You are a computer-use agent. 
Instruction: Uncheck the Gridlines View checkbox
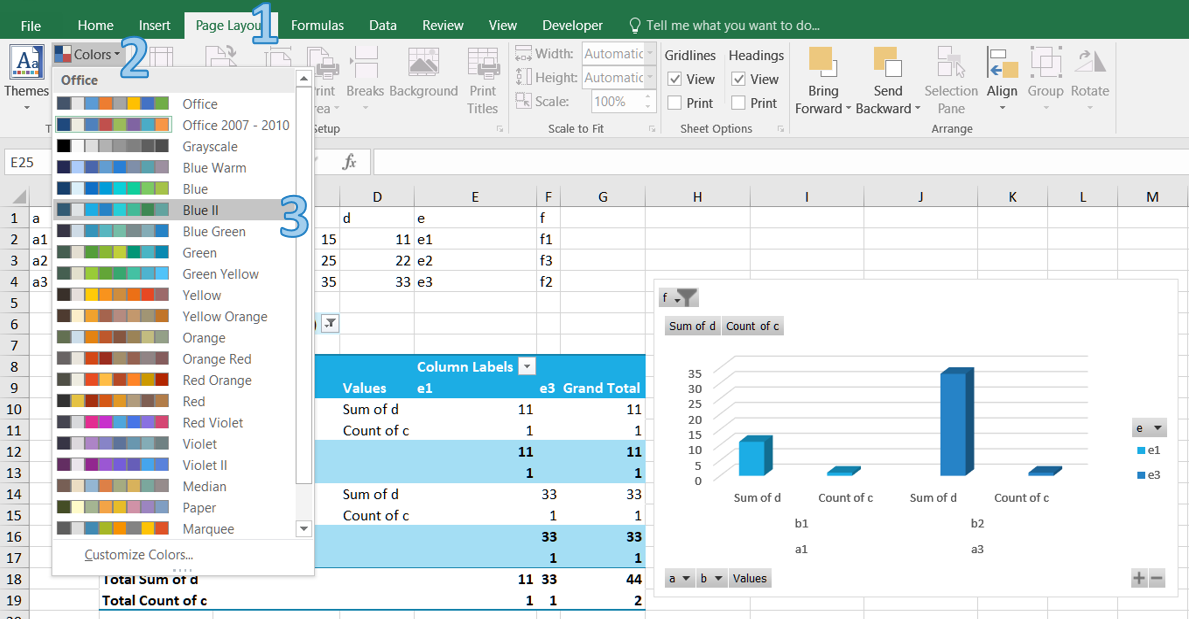click(x=675, y=79)
